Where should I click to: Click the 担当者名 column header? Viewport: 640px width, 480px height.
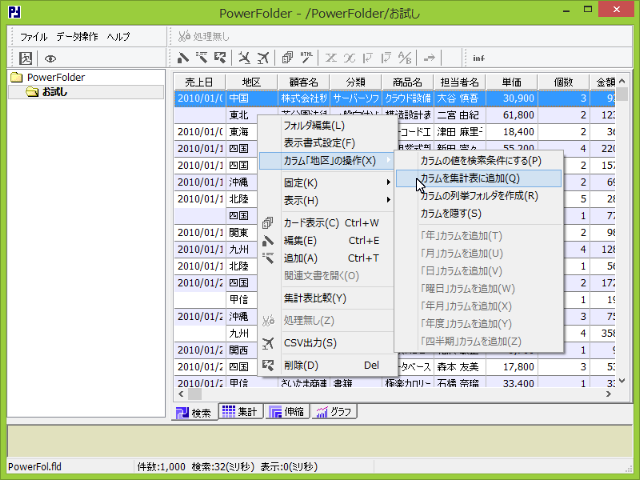pos(460,82)
